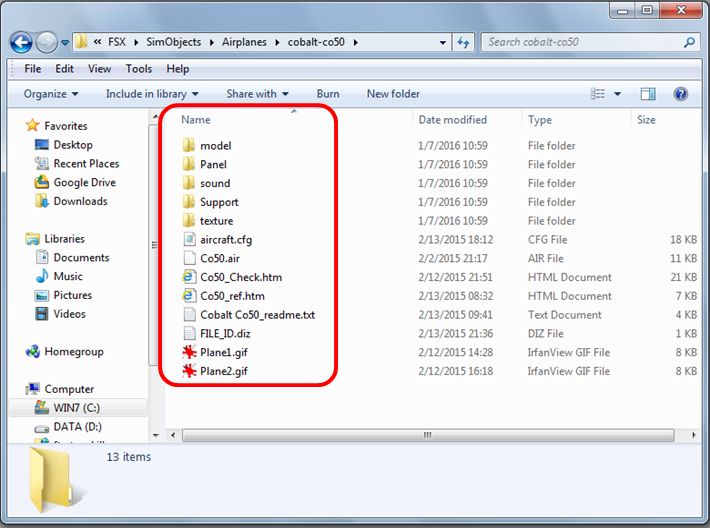The height and width of the screenshot is (528, 710).
Task: Click the blue Help question mark icon
Action: pyautogui.click(x=681, y=94)
